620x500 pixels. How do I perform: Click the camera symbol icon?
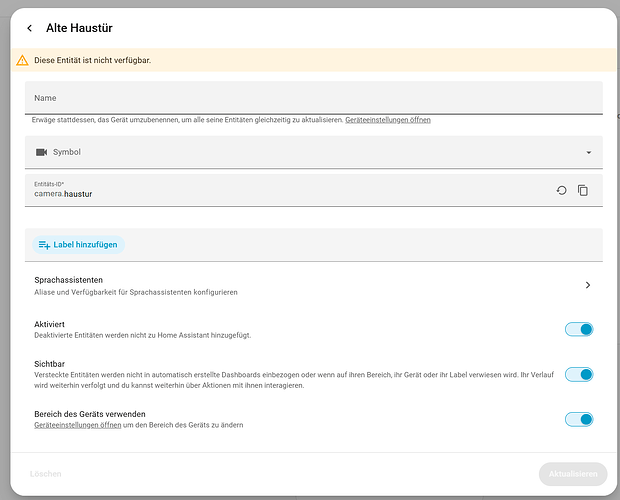42,152
